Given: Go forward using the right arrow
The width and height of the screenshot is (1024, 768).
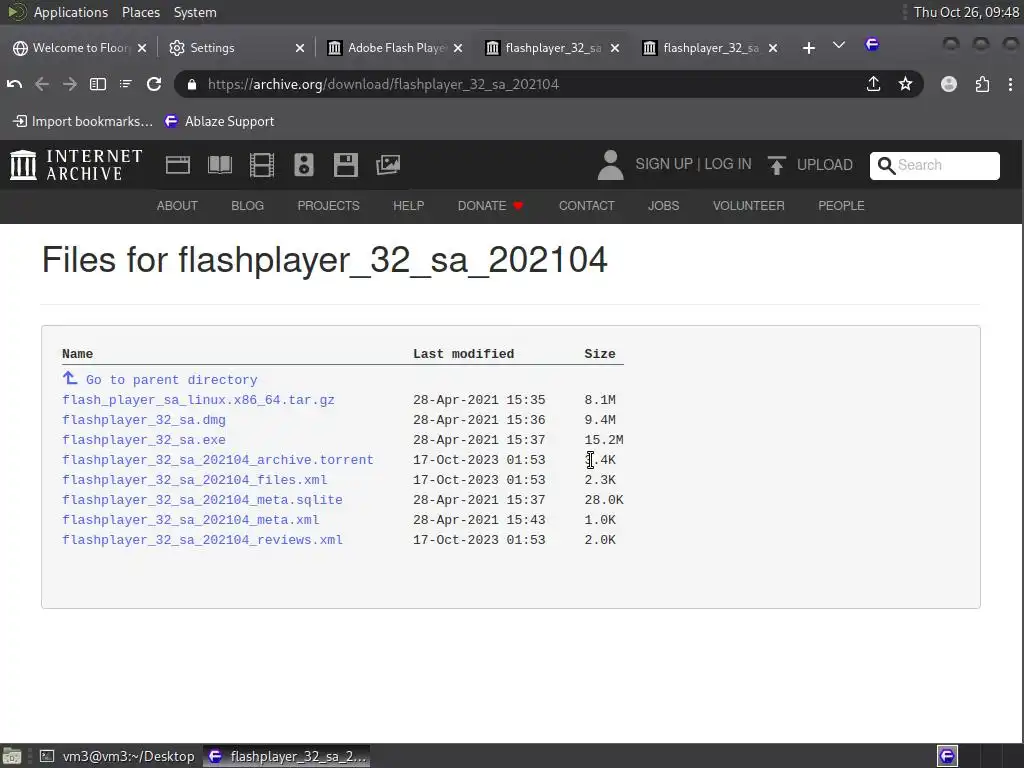Looking at the screenshot, I should 69,84.
